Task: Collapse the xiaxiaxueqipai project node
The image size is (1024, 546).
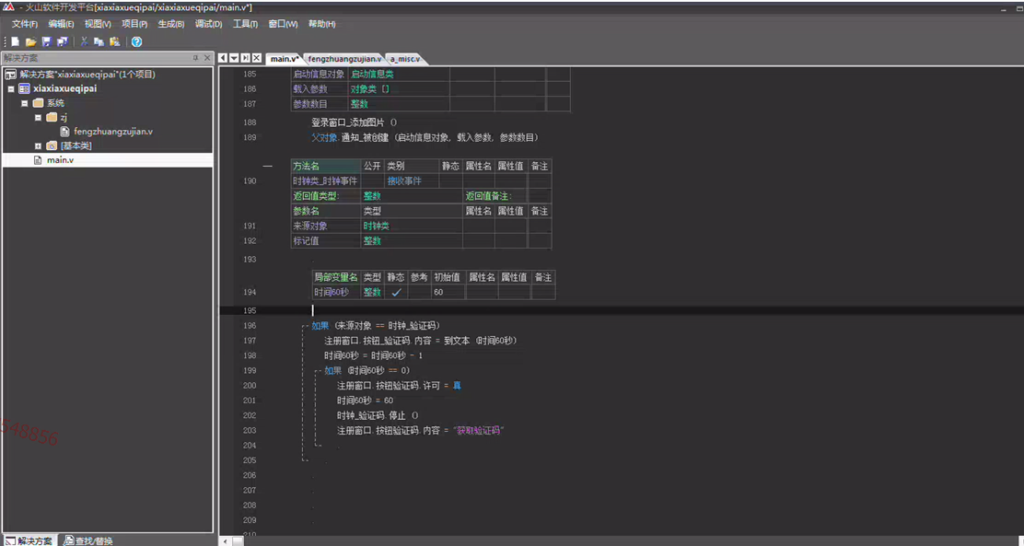Action: [11, 89]
